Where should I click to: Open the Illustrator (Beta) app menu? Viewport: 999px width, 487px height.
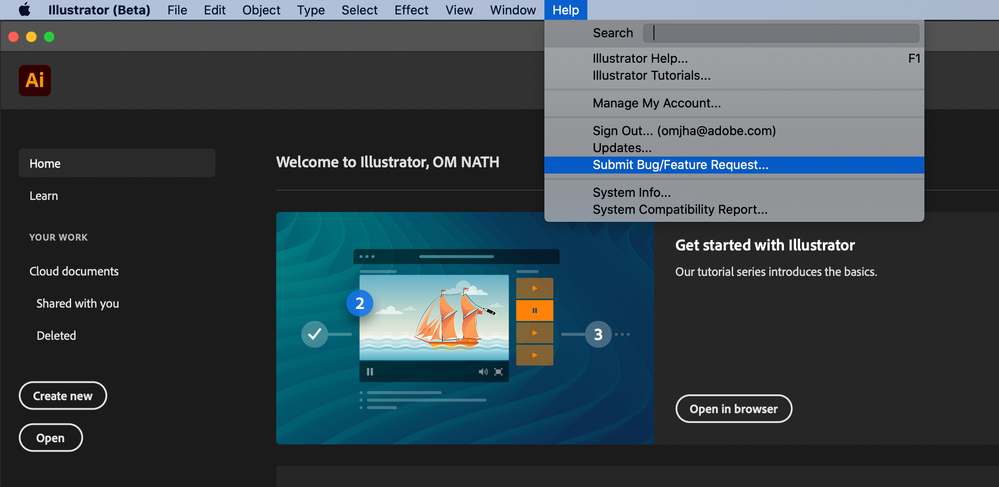pos(99,10)
